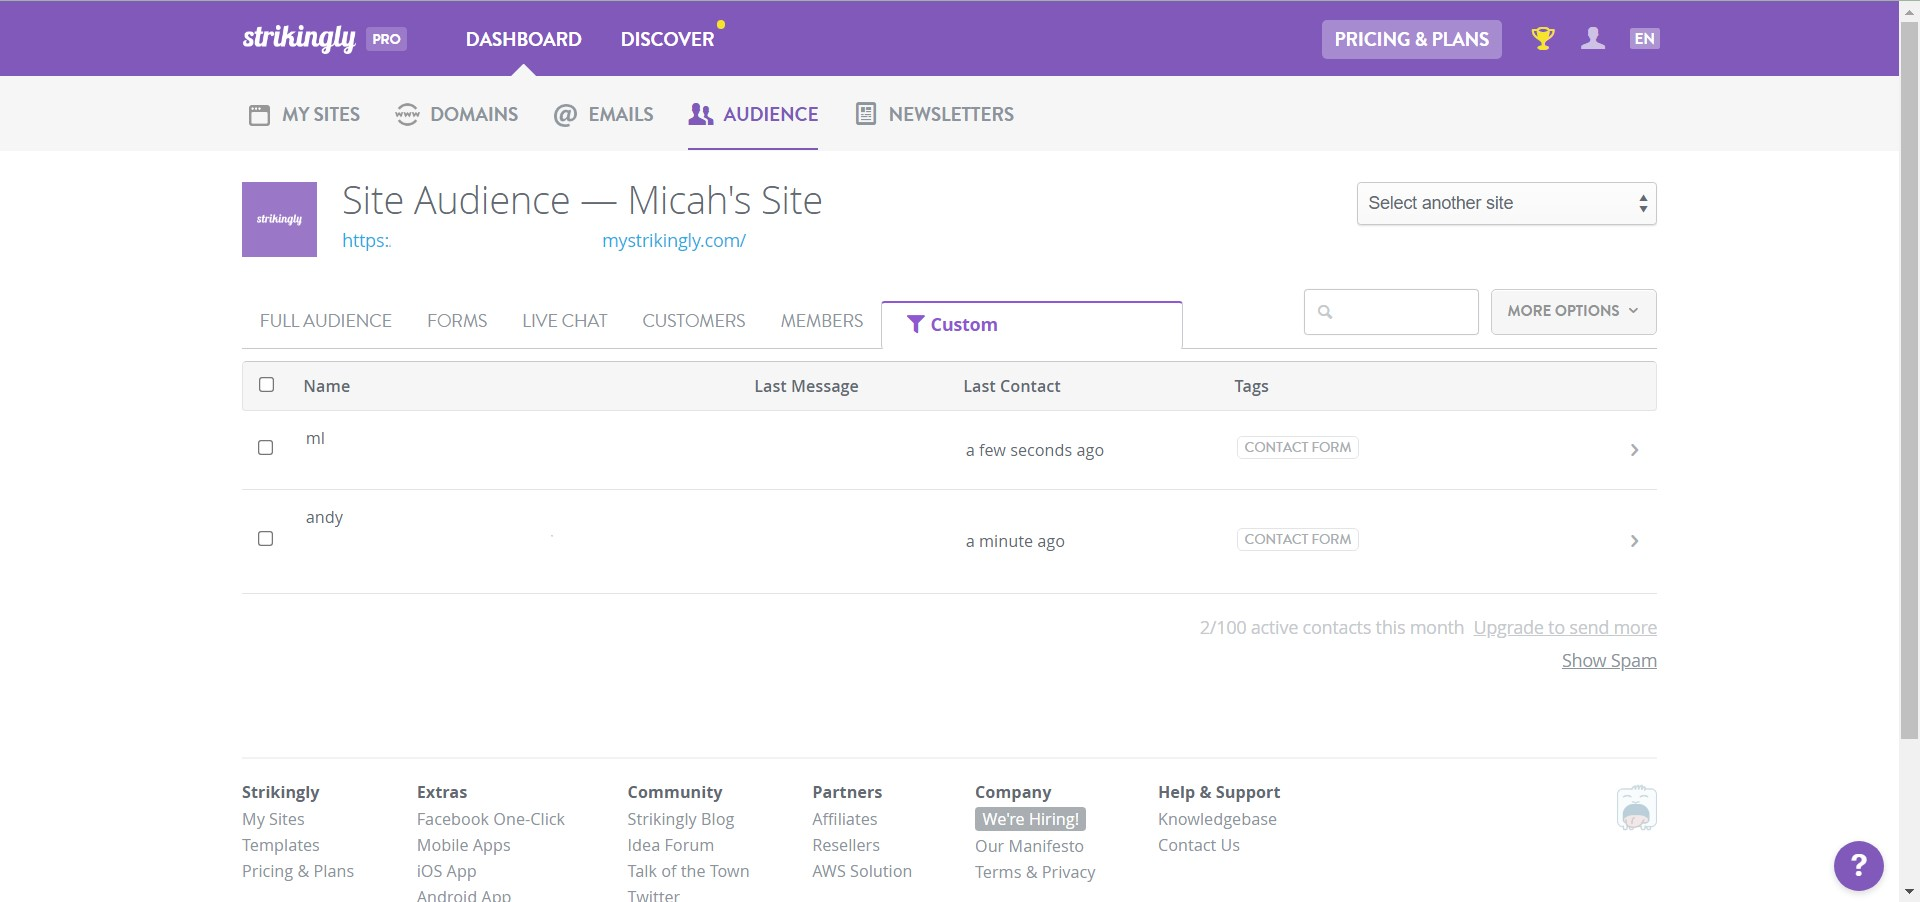
Task: Switch to the Forms audience tab
Action: (457, 321)
